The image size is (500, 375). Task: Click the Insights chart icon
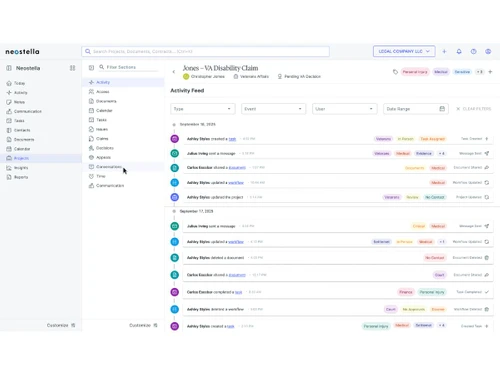[x=9, y=168]
